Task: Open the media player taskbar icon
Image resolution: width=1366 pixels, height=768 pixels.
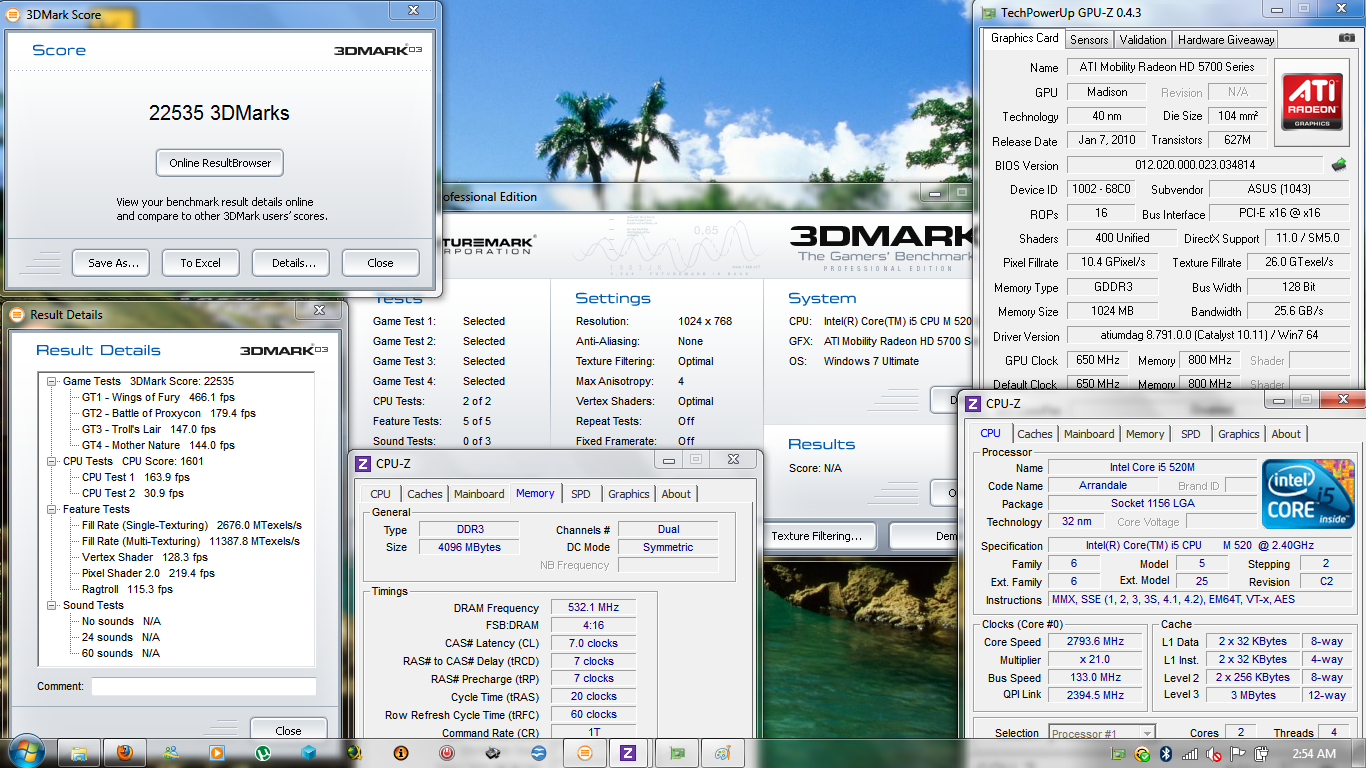Action: [216, 753]
